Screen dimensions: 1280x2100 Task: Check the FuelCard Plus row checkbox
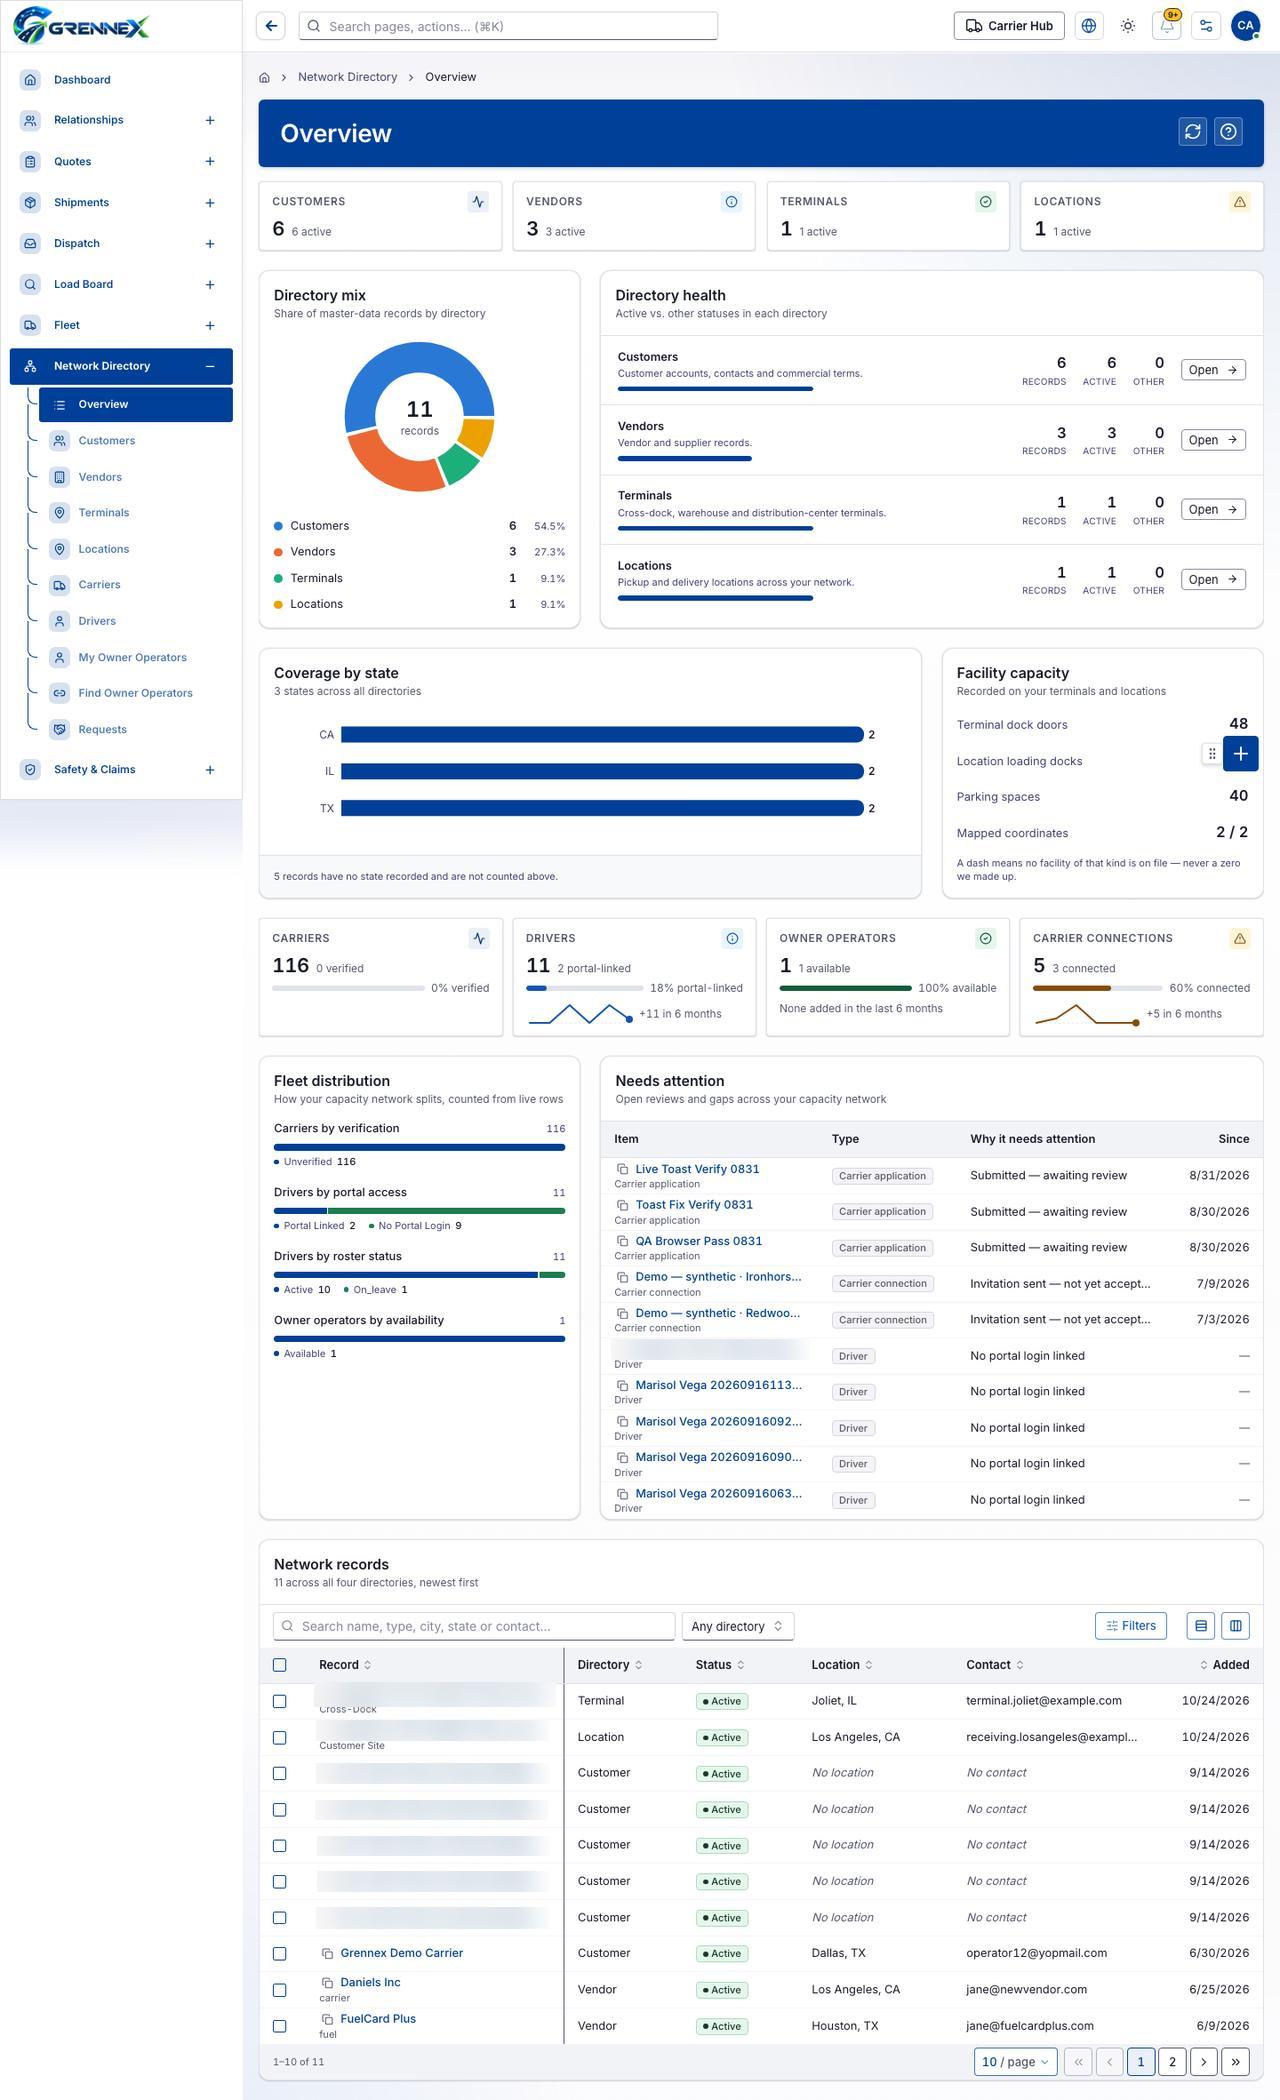(280, 2026)
